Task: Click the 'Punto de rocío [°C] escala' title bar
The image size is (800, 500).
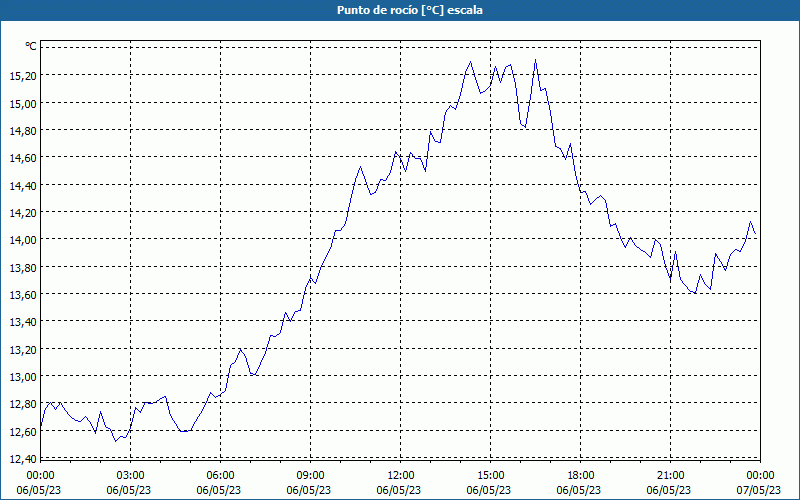Action: [400, 10]
